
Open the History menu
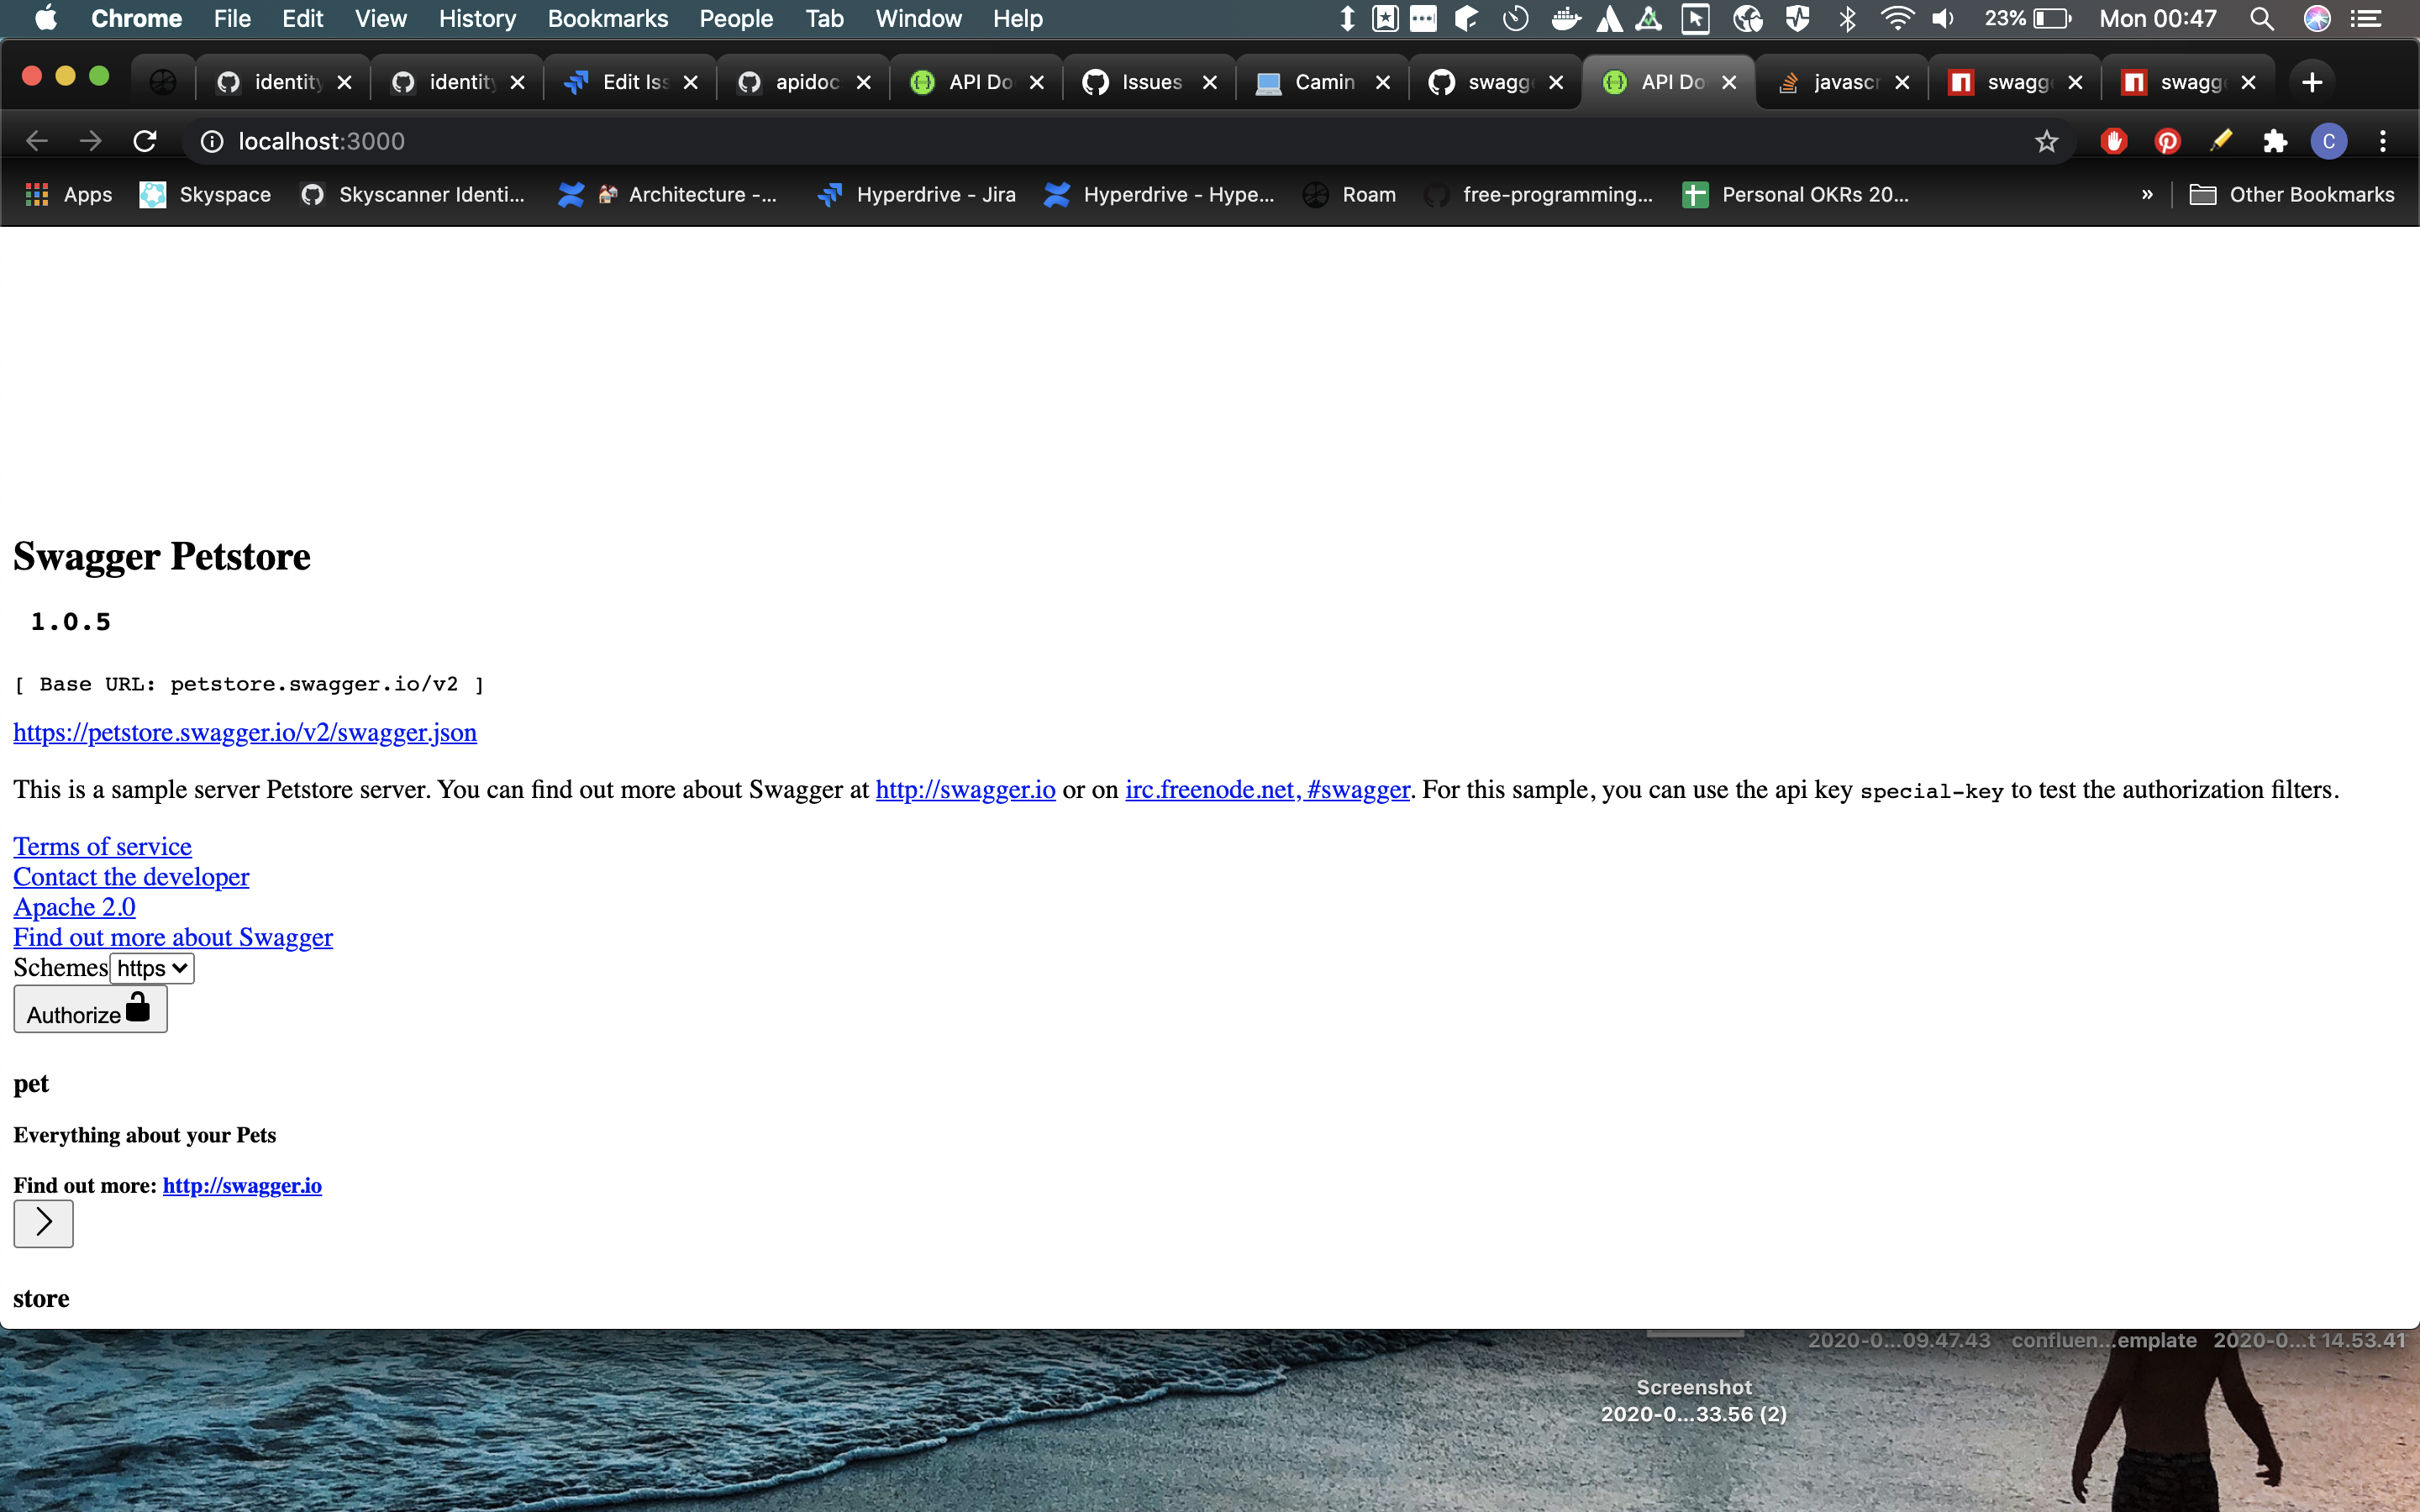477,18
